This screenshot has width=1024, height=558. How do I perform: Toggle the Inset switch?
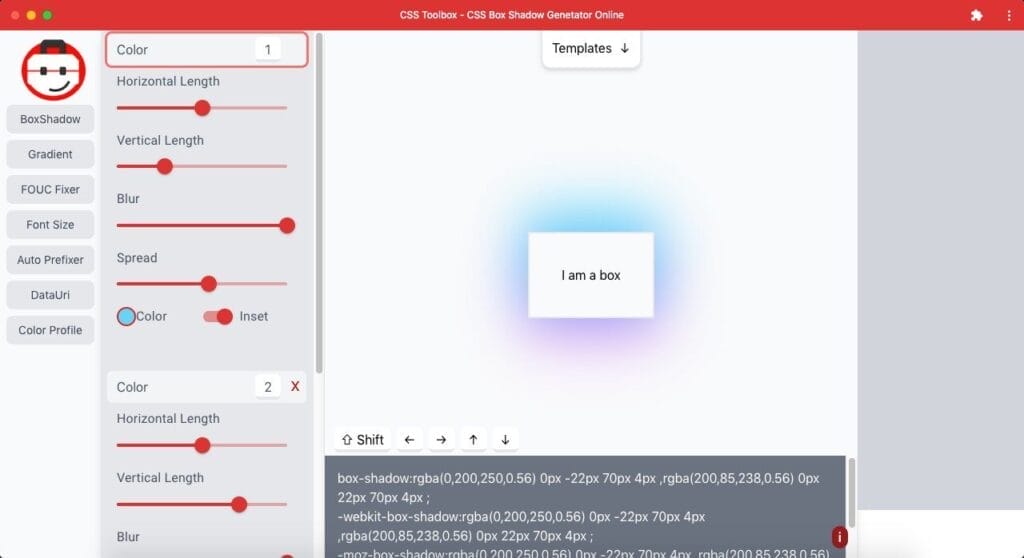click(218, 316)
